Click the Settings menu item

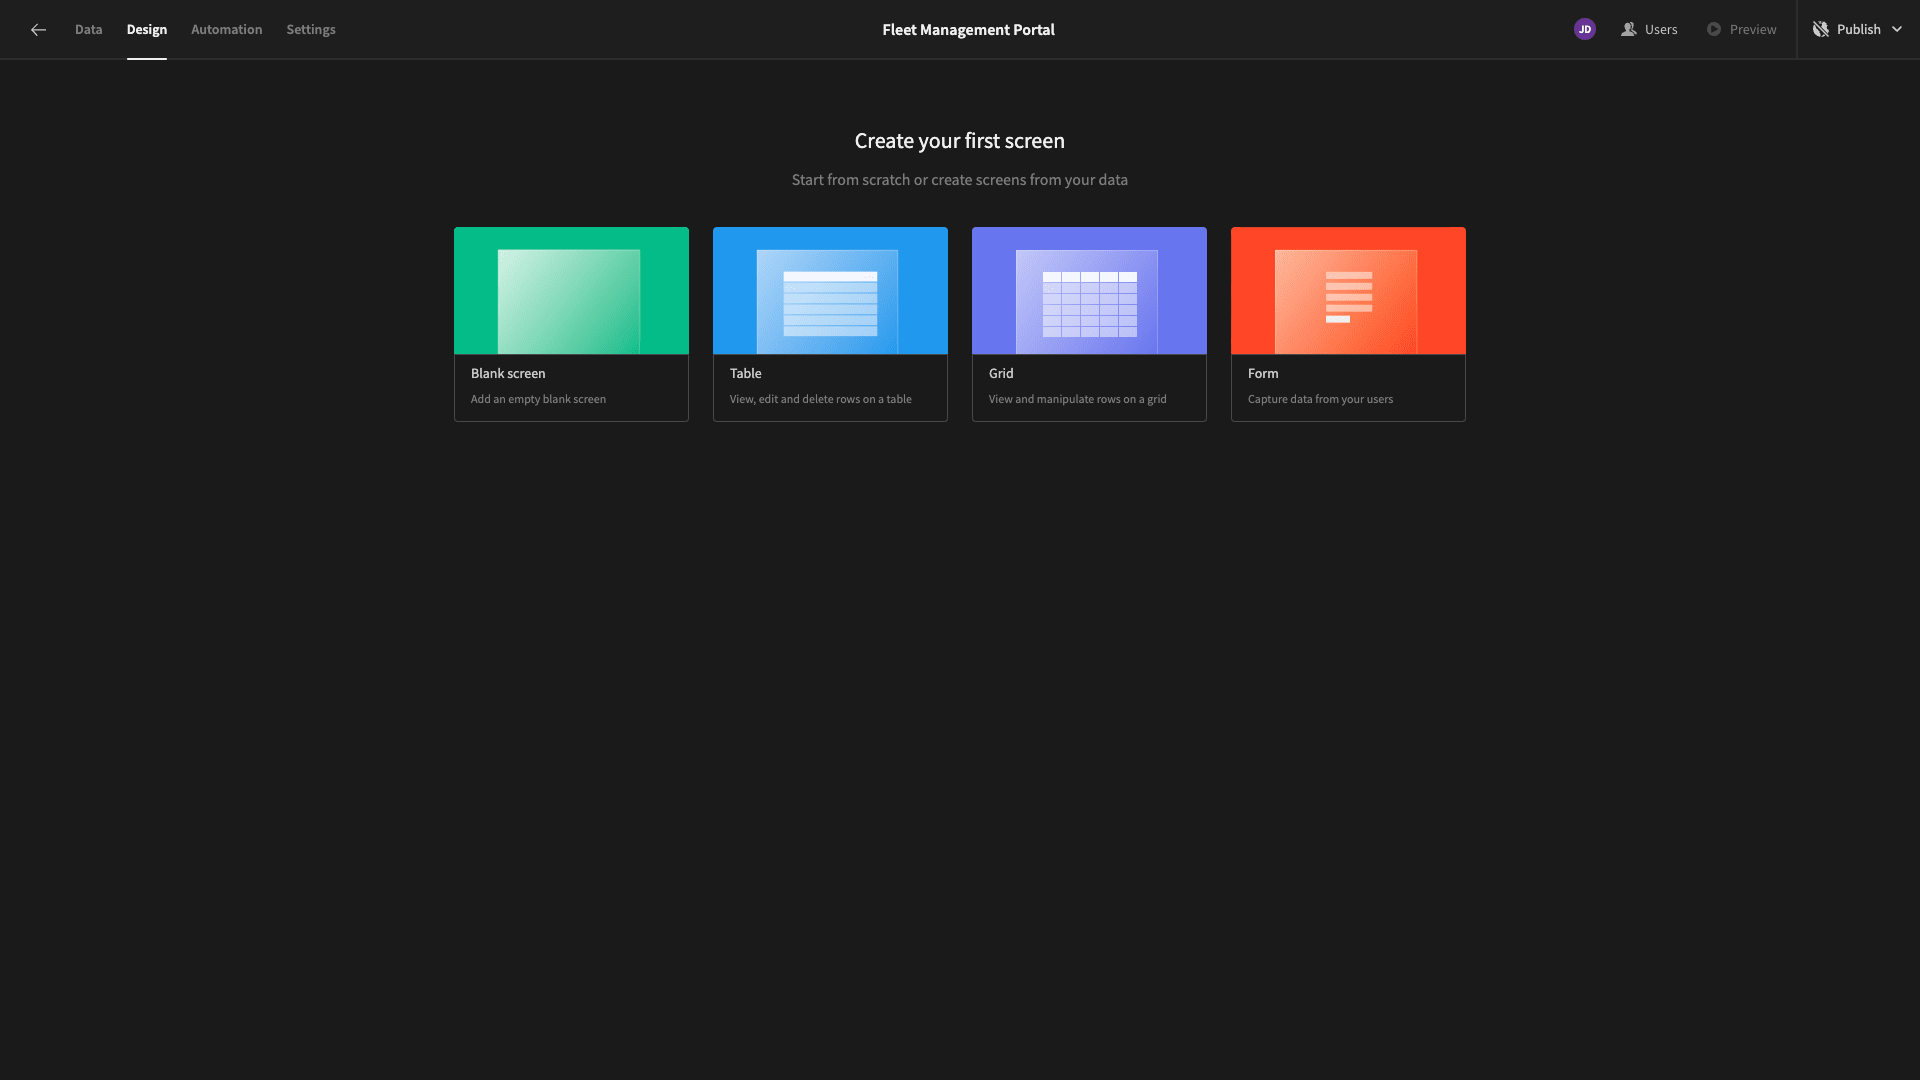pos(311,29)
